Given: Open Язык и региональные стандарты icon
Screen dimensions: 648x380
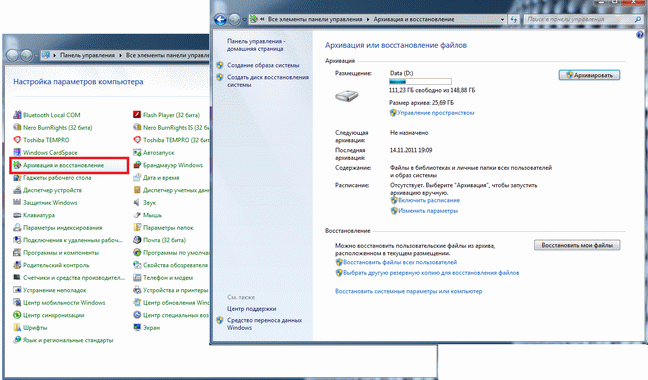Looking at the screenshot, I should (x=17, y=340).
